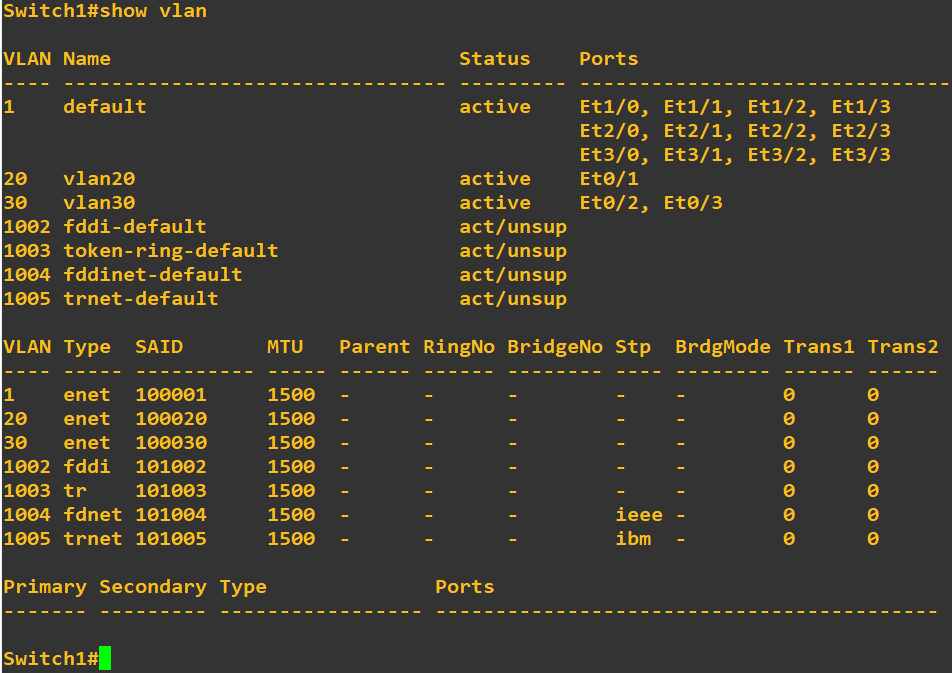Click the 'vlan30' name entry
The width and height of the screenshot is (952, 673).
point(99,203)
